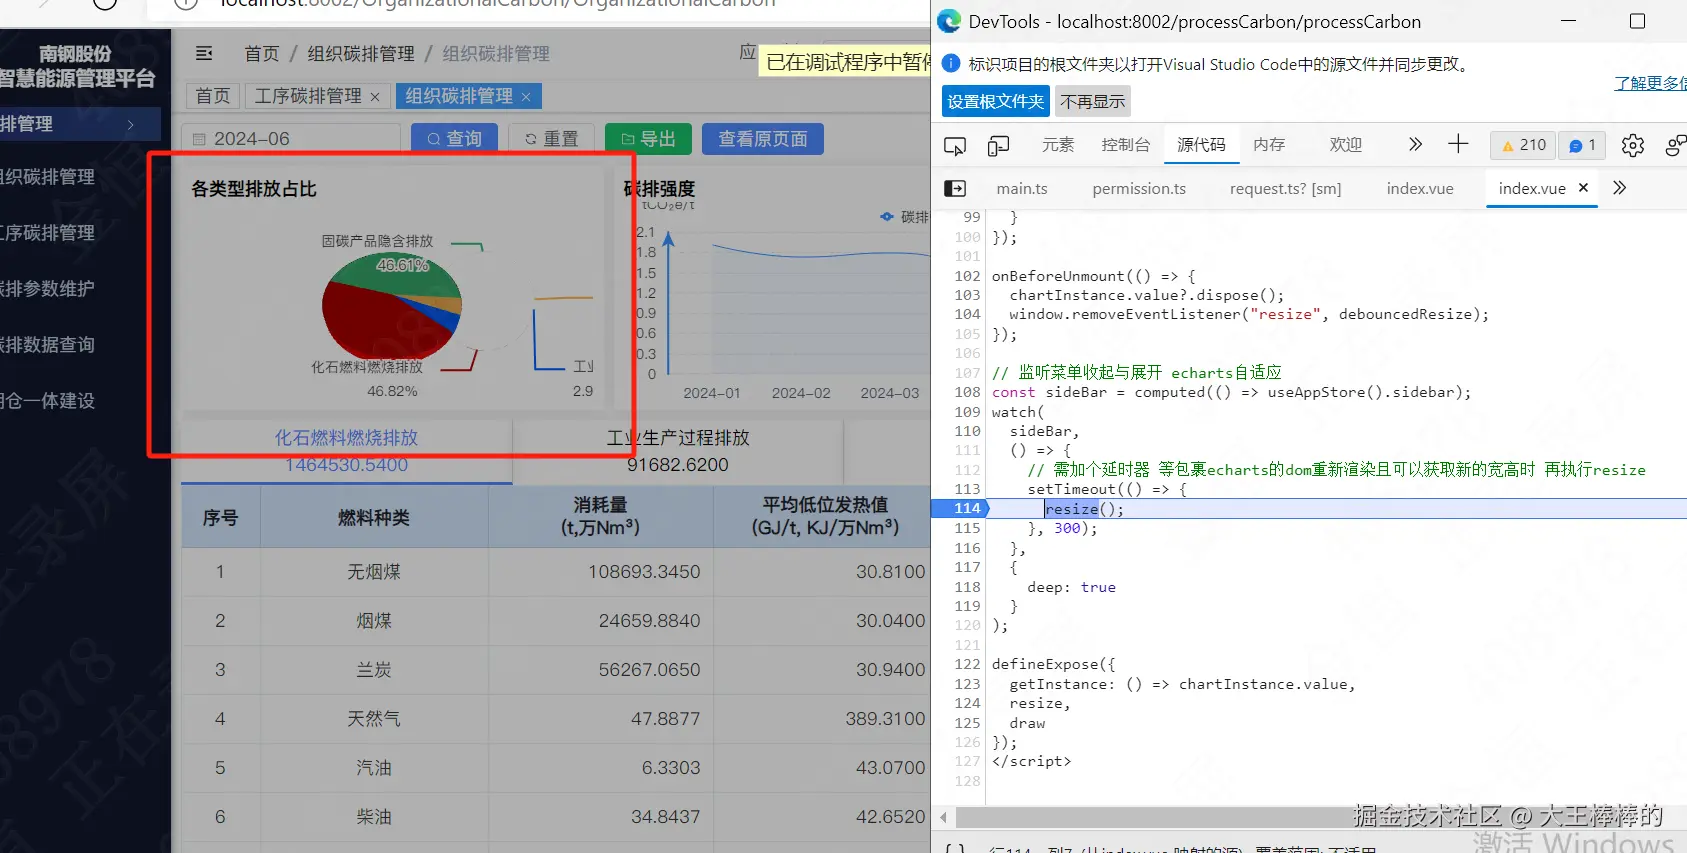Click the calendar icon in date field

199,139
